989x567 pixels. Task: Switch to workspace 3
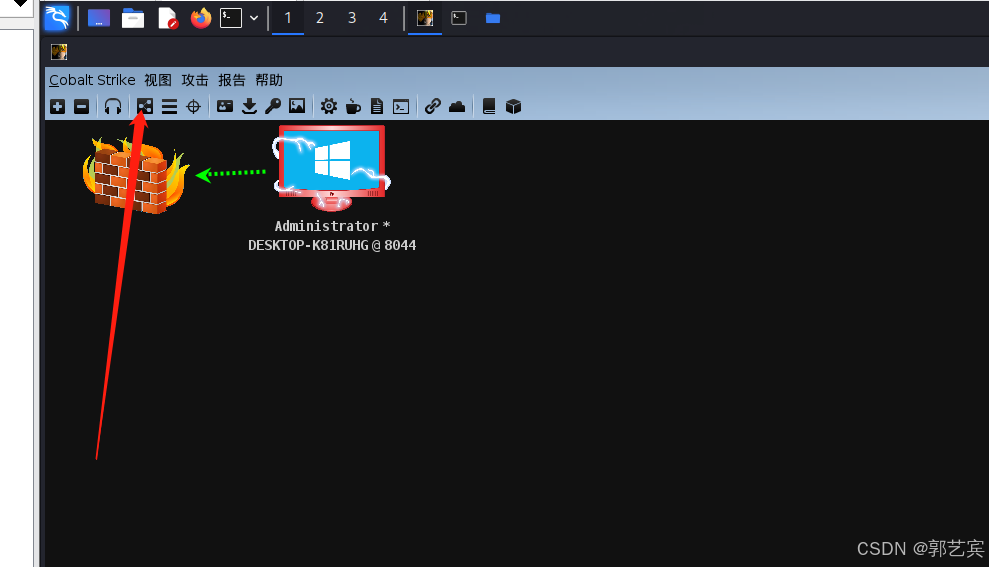352,18
